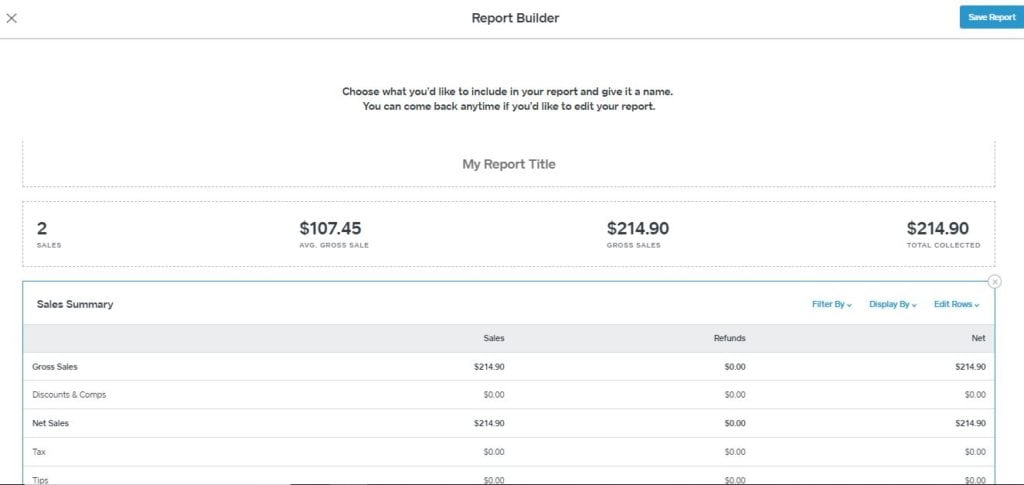Screen dimensions: 1024x485
Task: Select the Tips table row
Action: point(509,477)
